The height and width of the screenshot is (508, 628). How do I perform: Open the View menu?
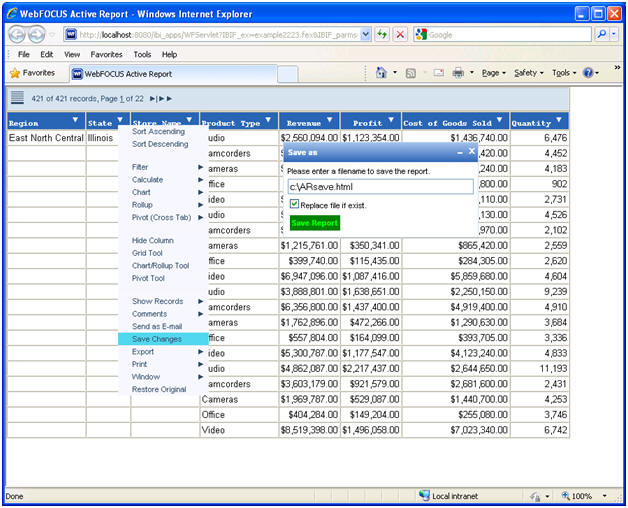pos(72,54)
